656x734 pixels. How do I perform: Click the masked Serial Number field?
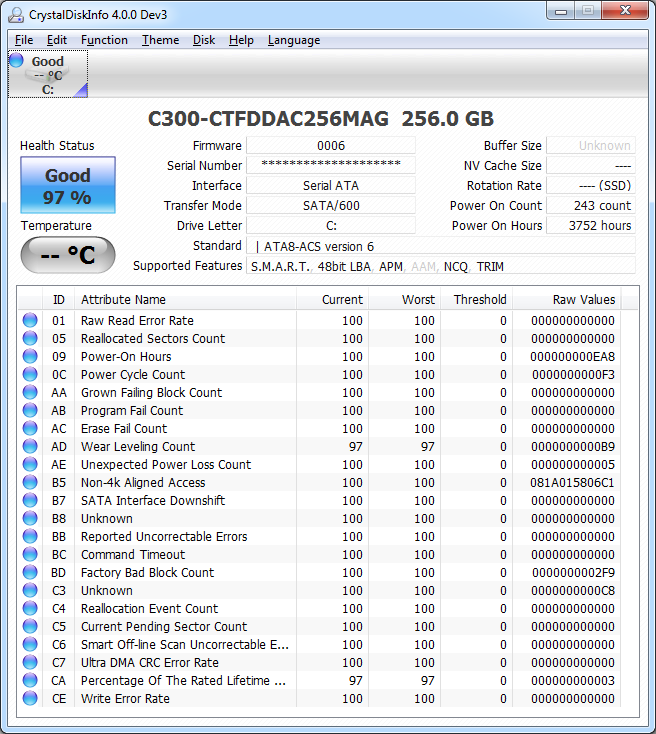[x=331, y=165]
